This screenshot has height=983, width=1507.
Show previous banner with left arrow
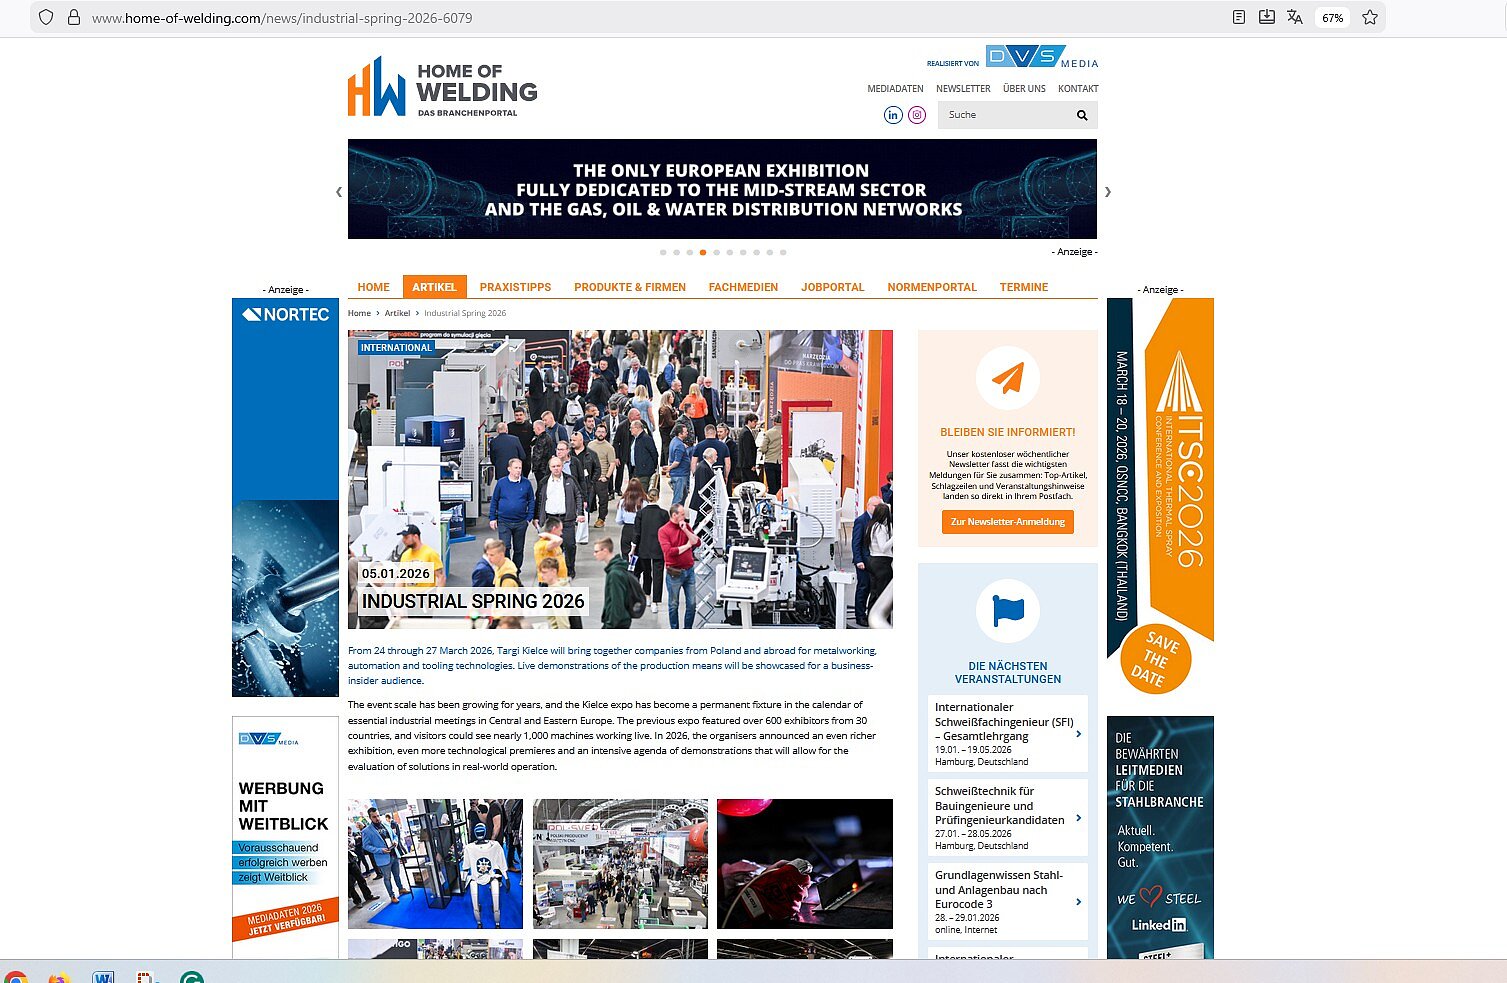click(x=339, y=191)
